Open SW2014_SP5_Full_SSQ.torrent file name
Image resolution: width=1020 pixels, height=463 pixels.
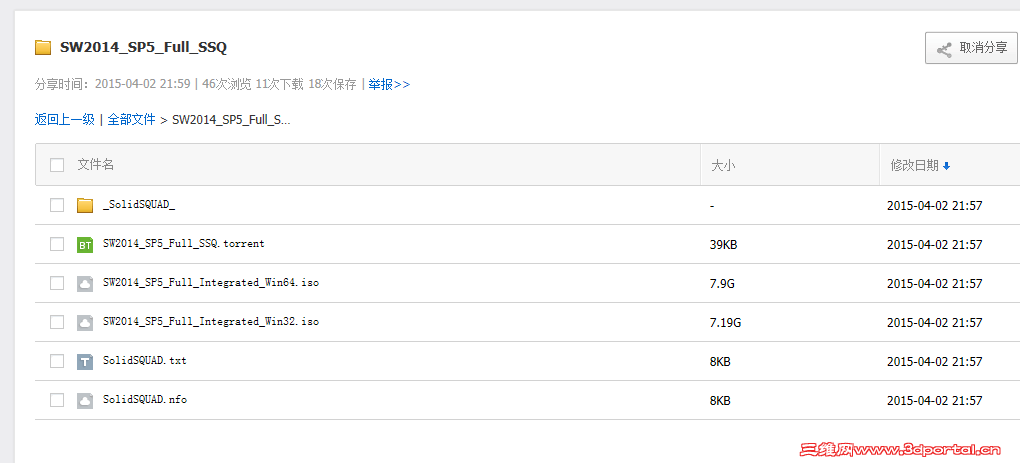click(184, 244)
